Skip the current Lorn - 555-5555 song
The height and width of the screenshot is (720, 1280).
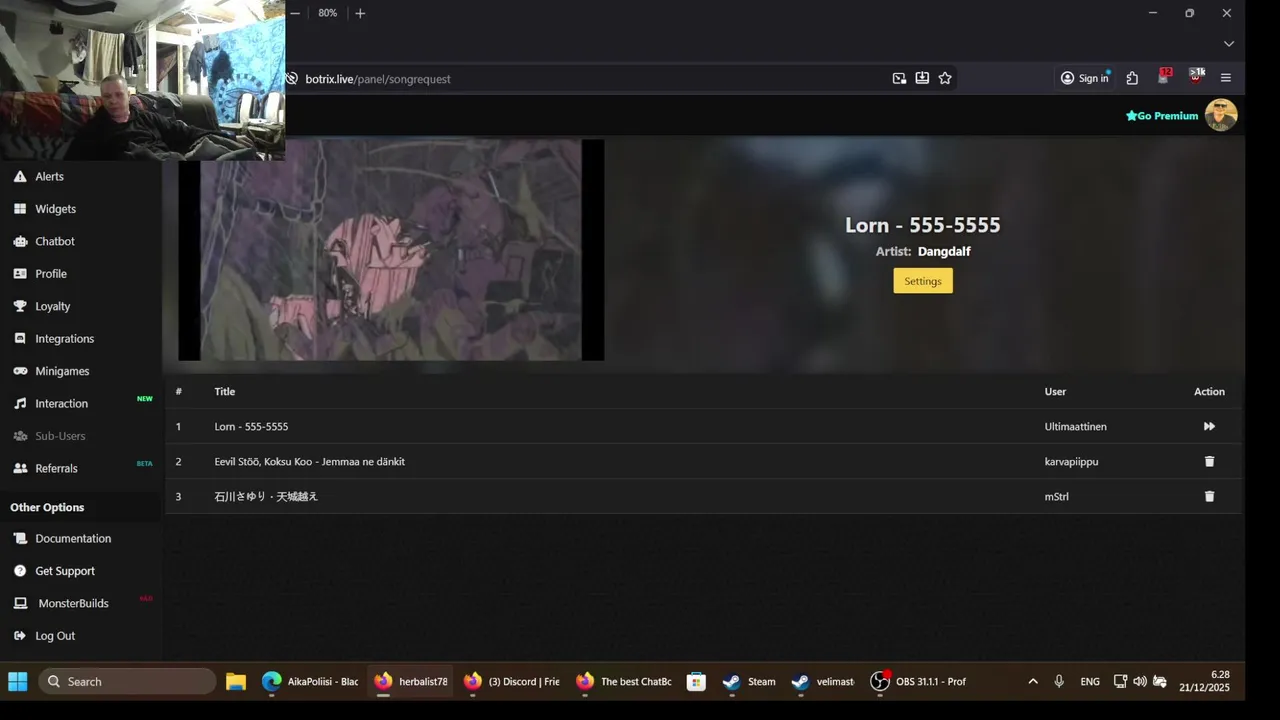click(x=1209, y=426)
